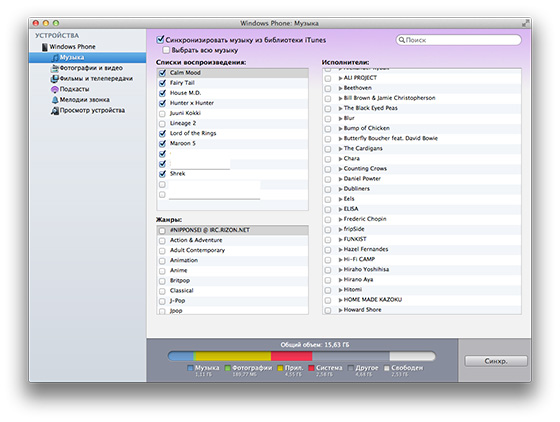This screenshot has height=422, width=560.
Task: Select Adult Contemporary genre row
Action: [x=232, y=250]
